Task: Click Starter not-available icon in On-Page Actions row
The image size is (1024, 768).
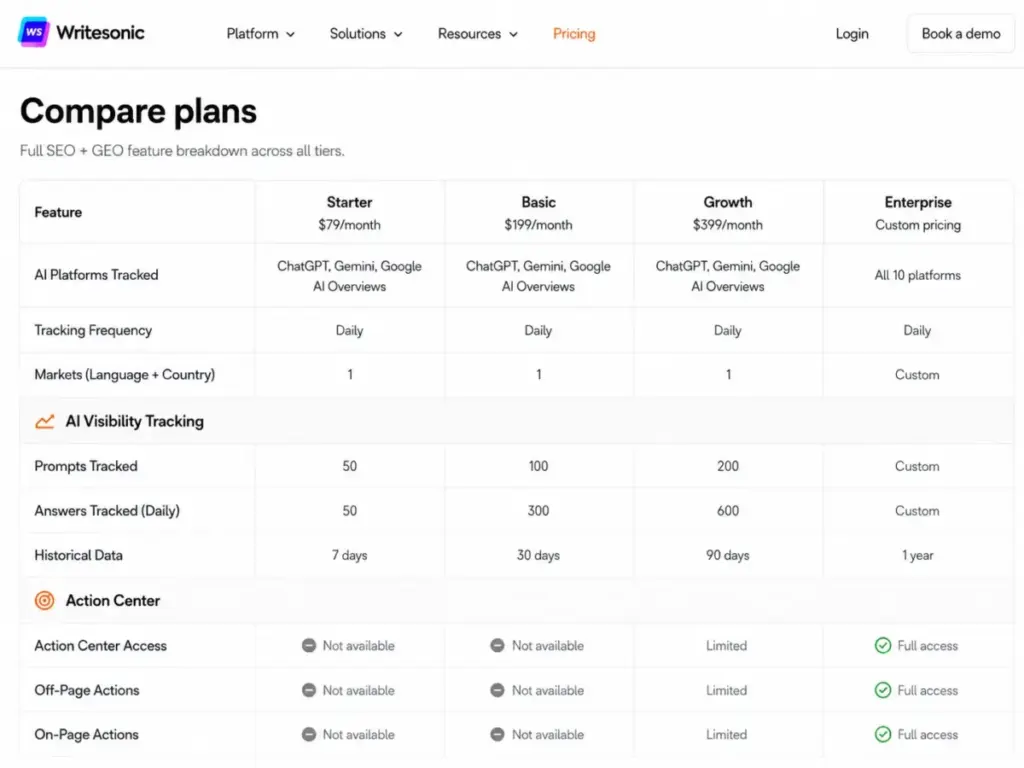Action: click(x=309, y=735)
